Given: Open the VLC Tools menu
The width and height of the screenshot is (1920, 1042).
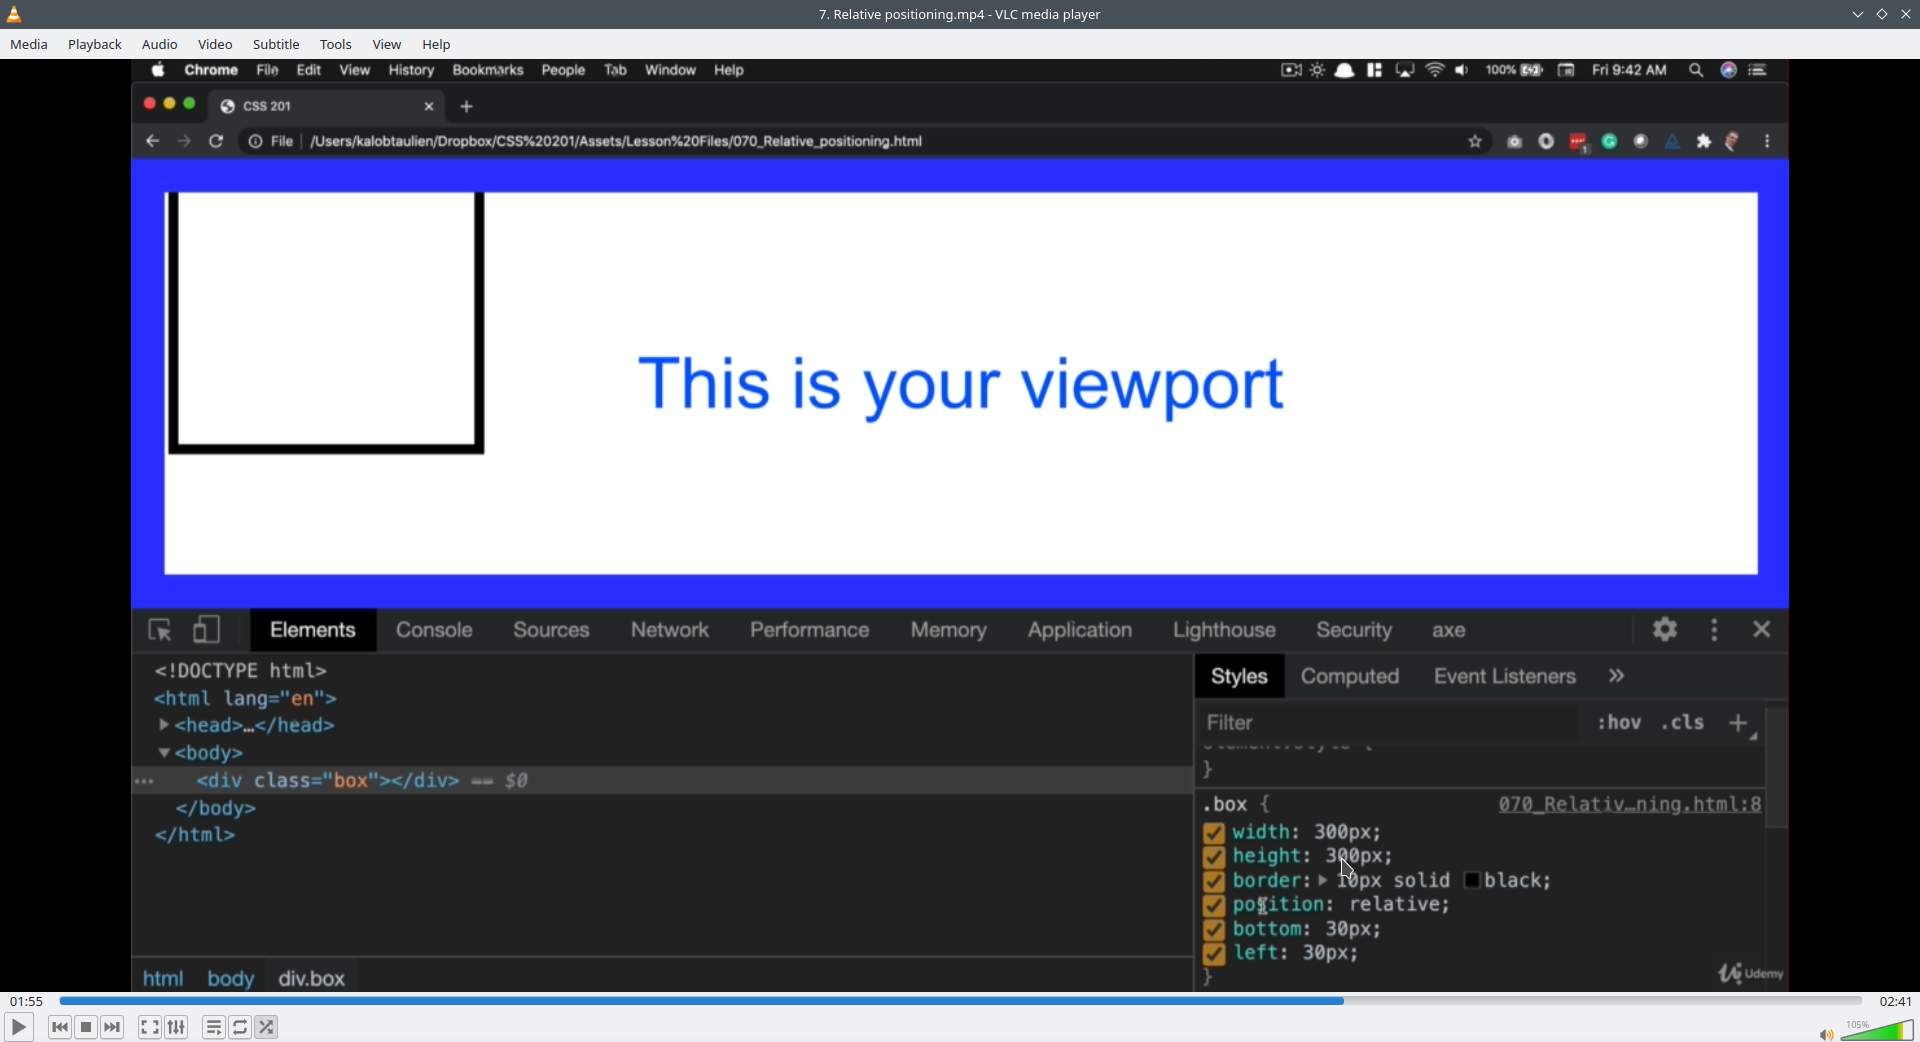Looking at the screenshot, I should pos(336,44).
